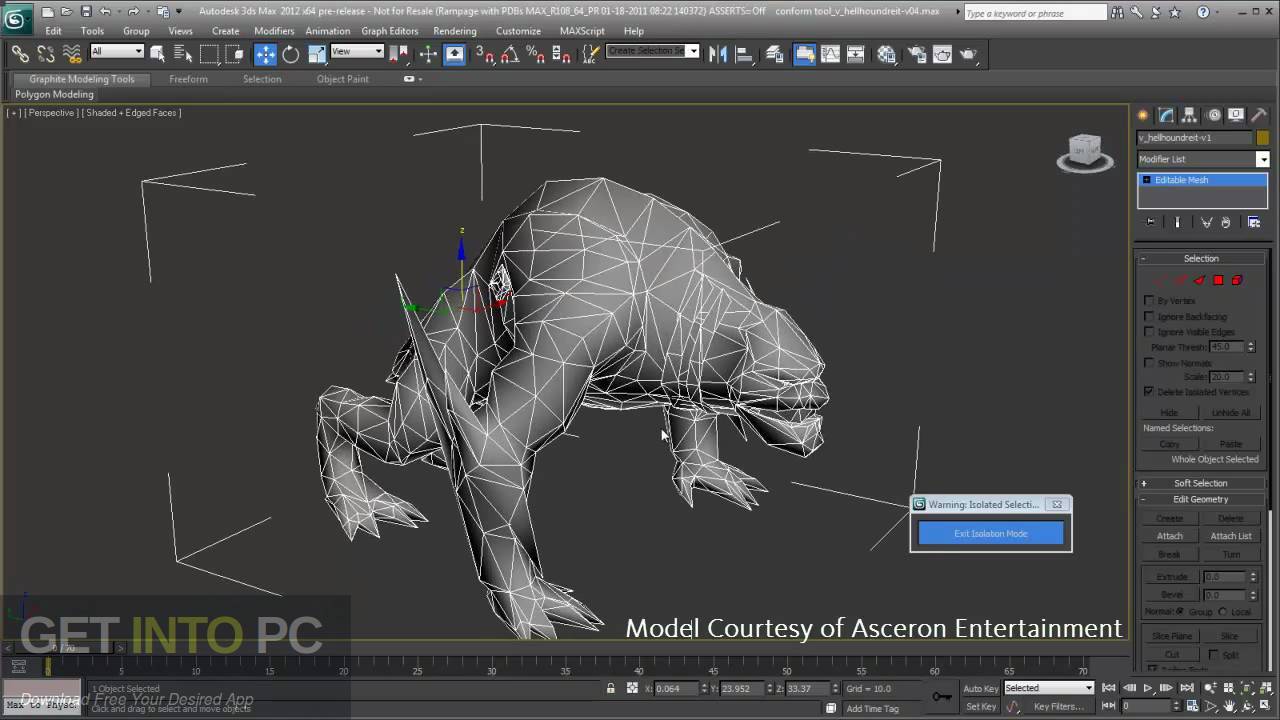Viewport: 1280px width, 720px height.
Task: Switch to the Freeform ribbon tab
Action: pyautogui.click(x=188, y=79)
